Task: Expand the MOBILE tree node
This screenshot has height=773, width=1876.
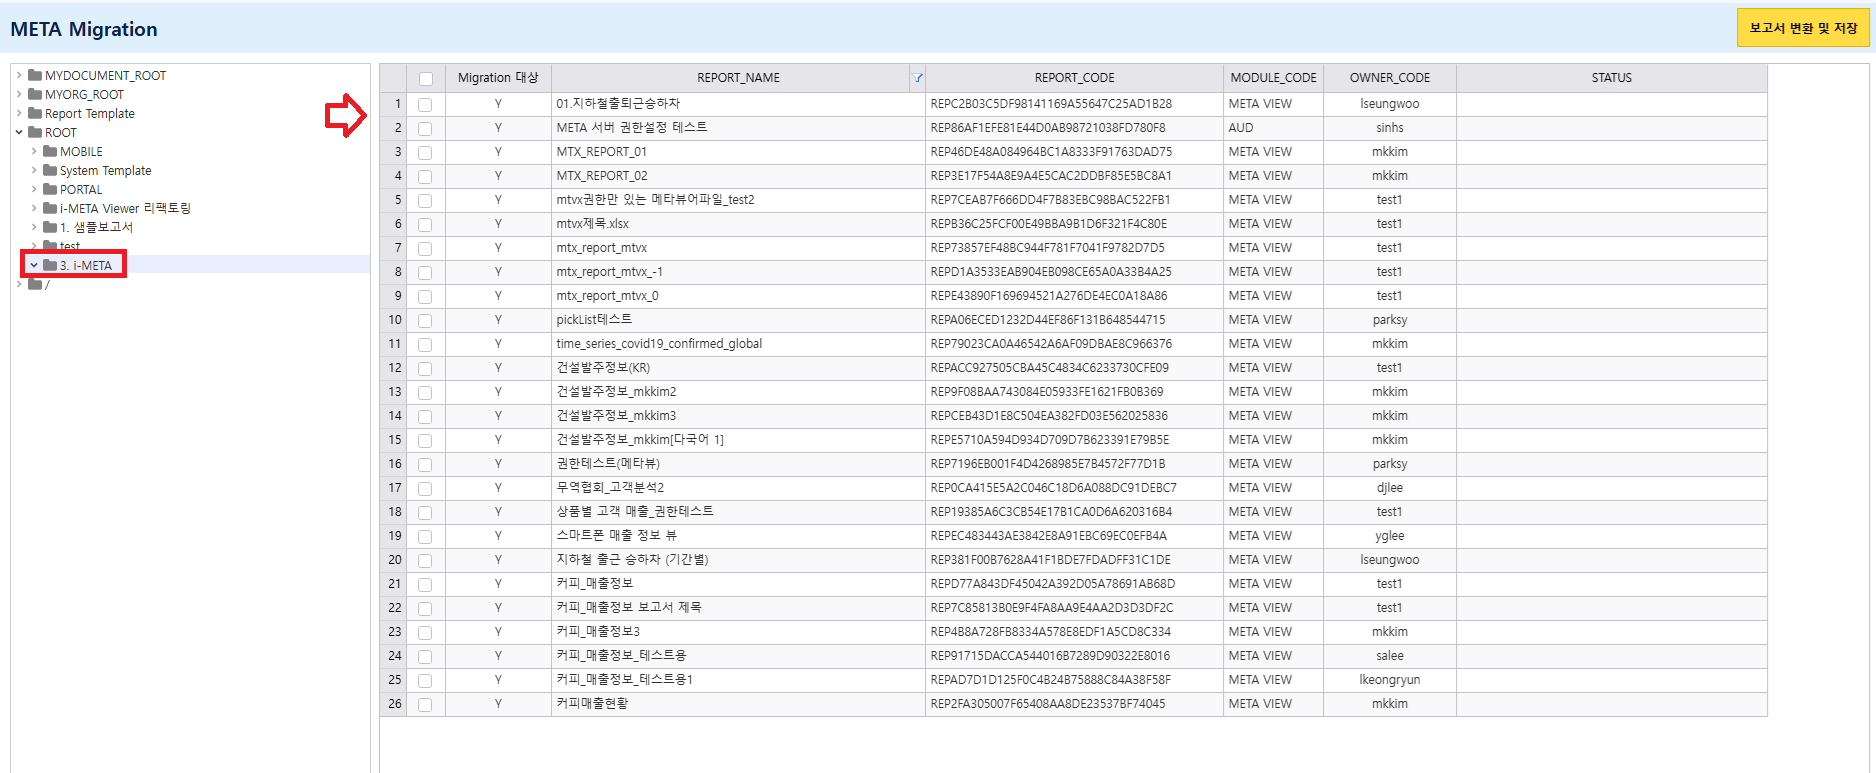Action: point(34,151)
